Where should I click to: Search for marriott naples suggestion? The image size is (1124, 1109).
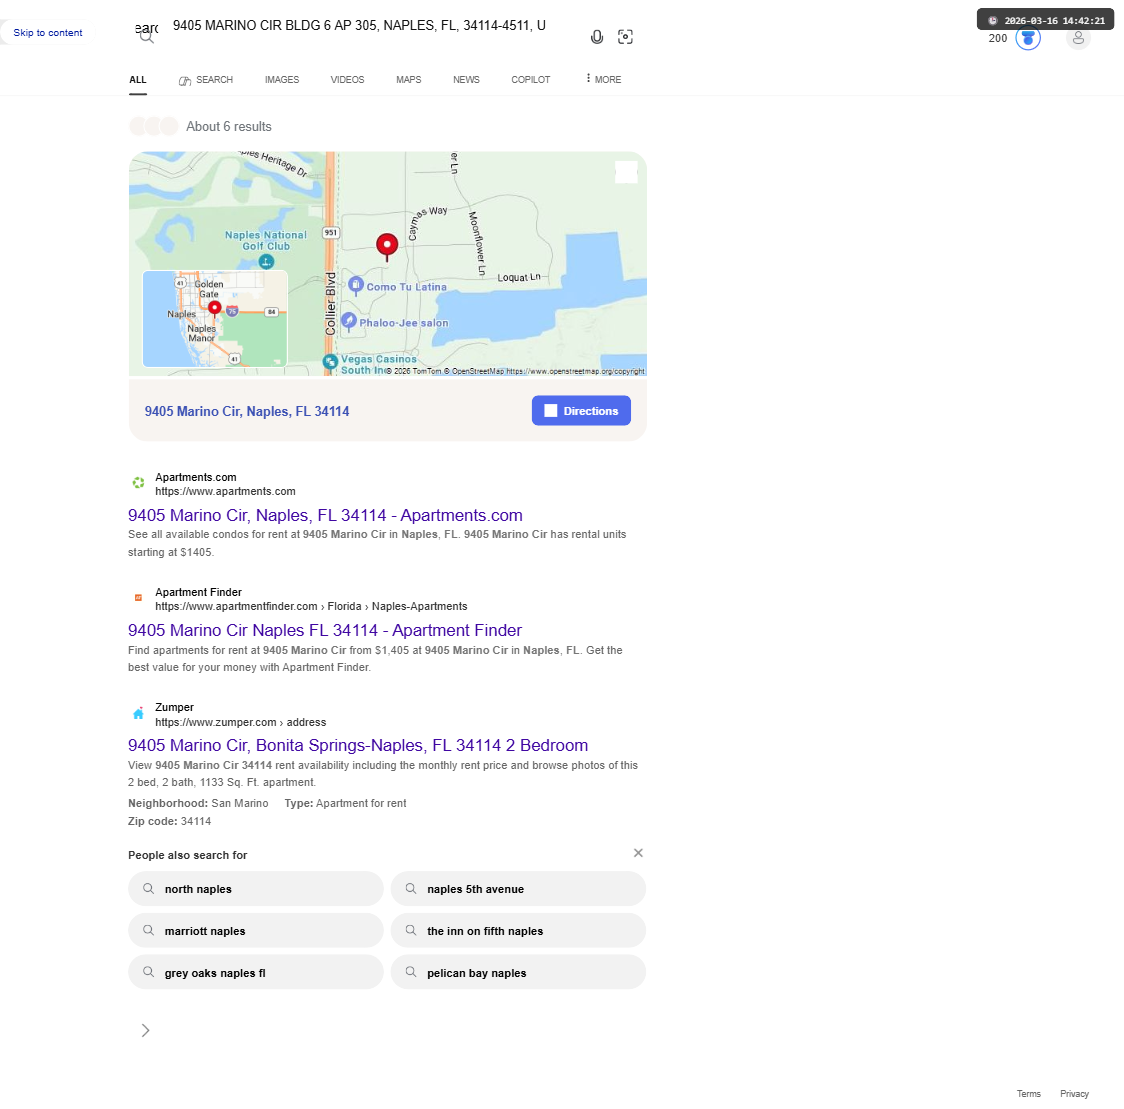pos(256,930)
